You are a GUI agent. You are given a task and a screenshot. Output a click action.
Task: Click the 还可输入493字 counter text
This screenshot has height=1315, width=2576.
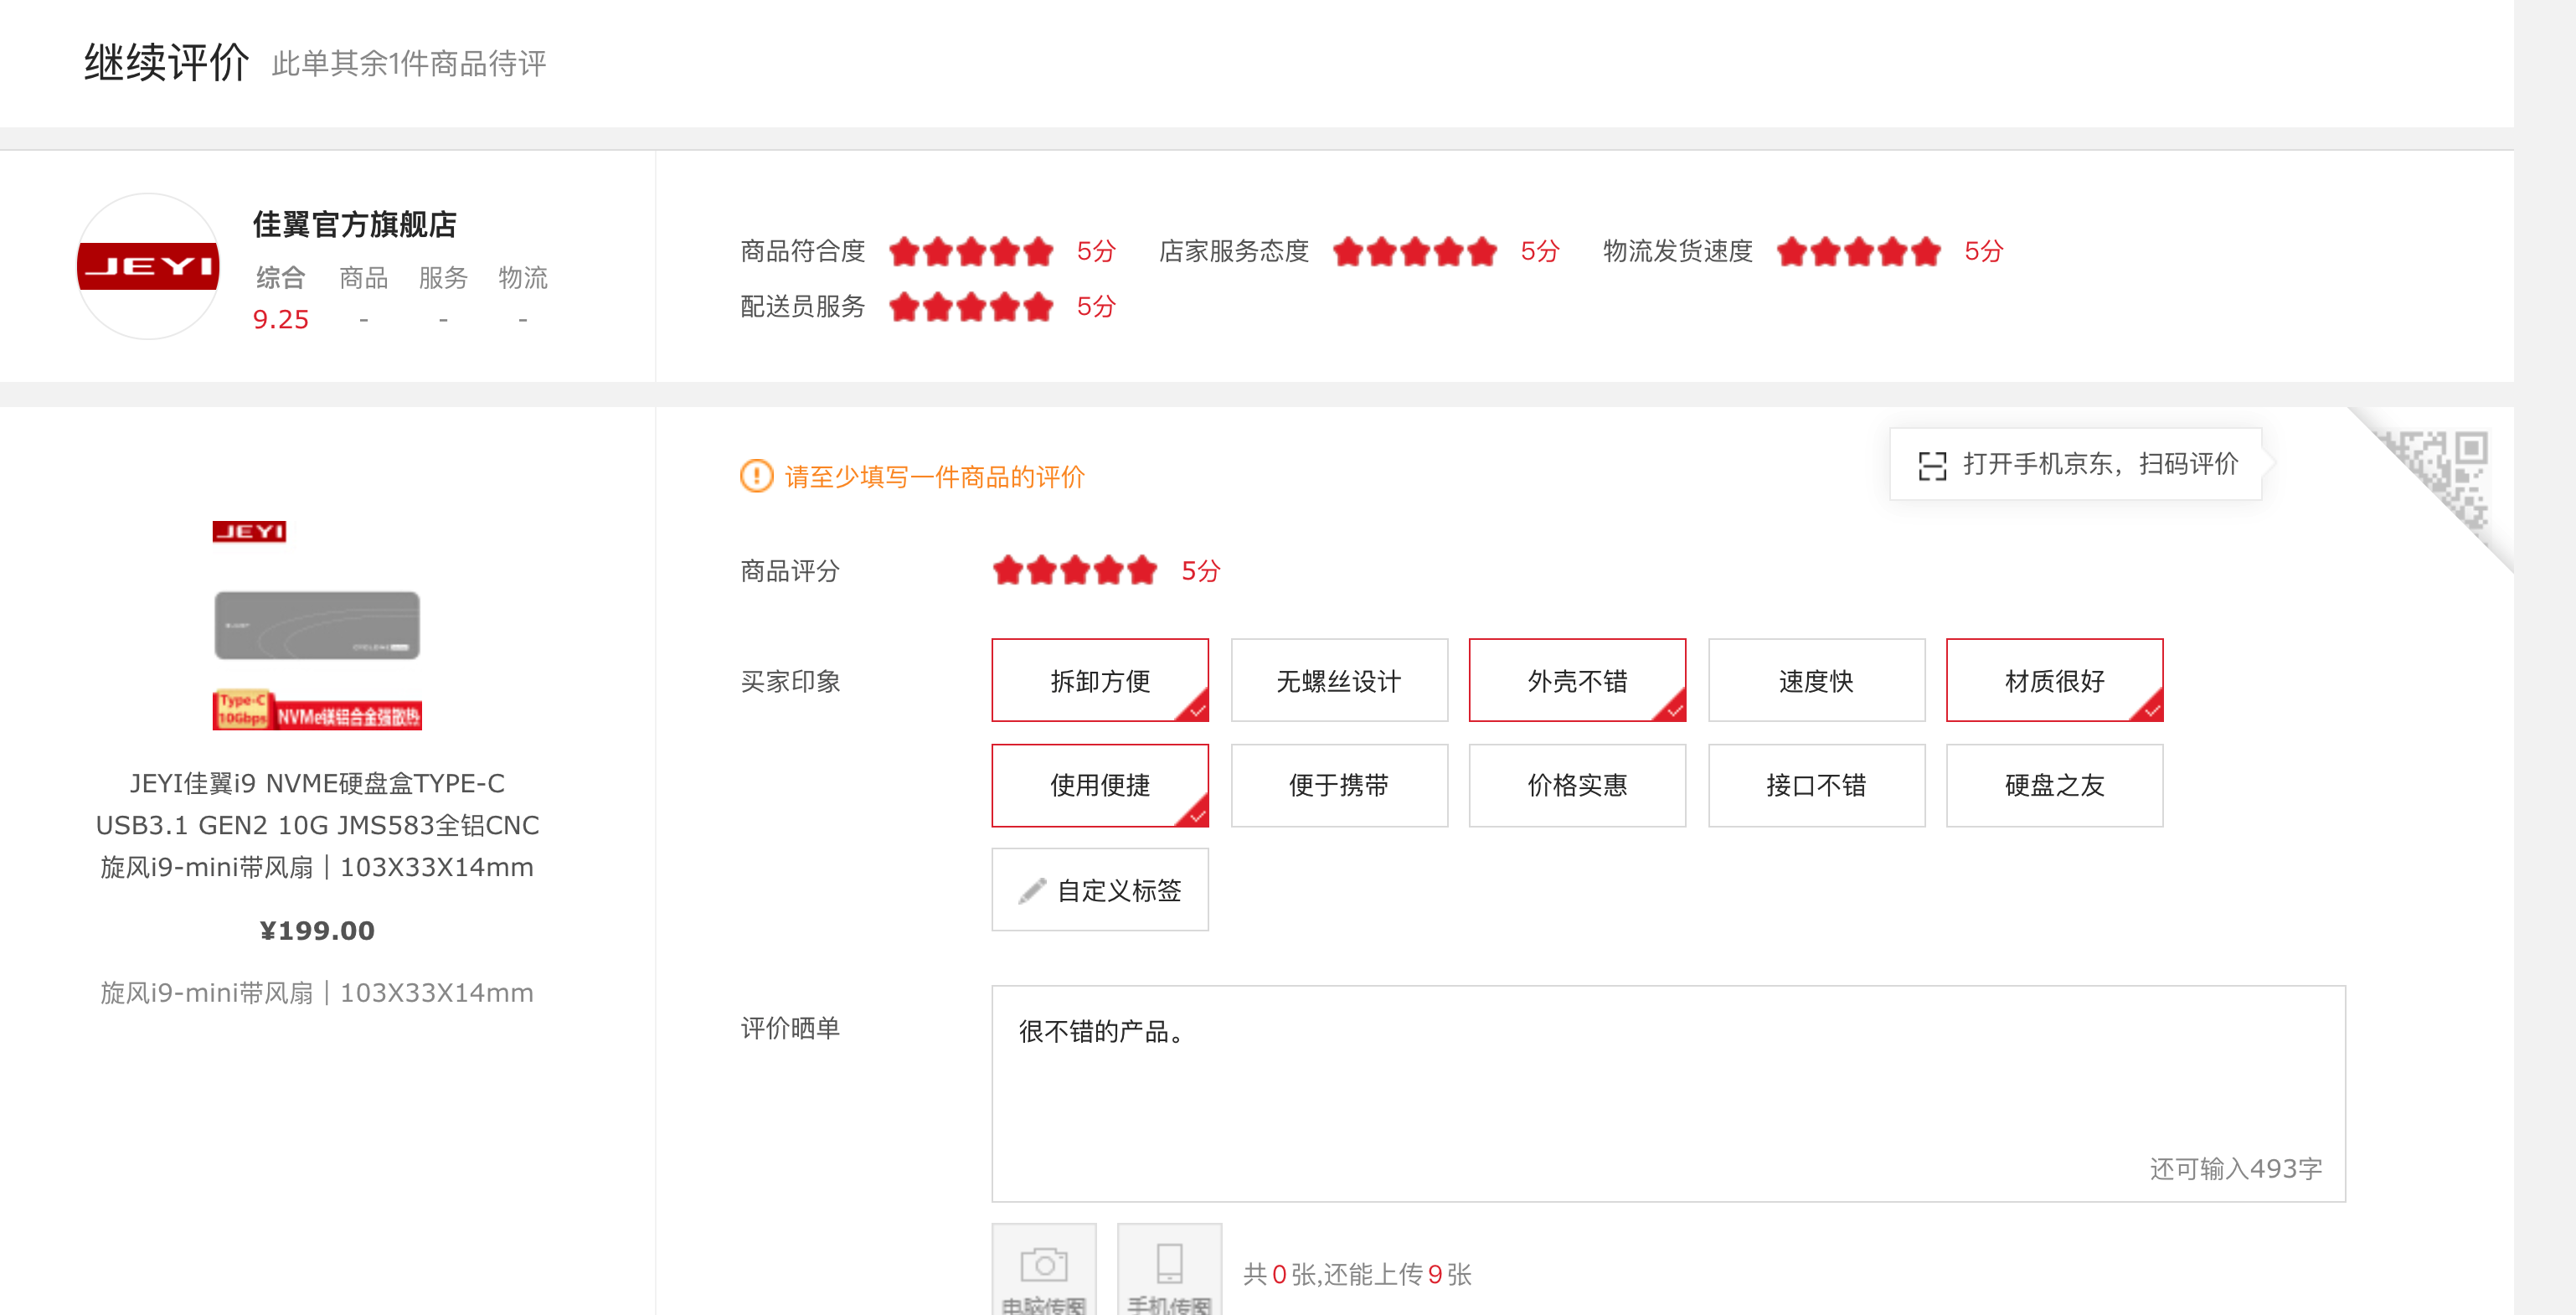[2236, 1168]
